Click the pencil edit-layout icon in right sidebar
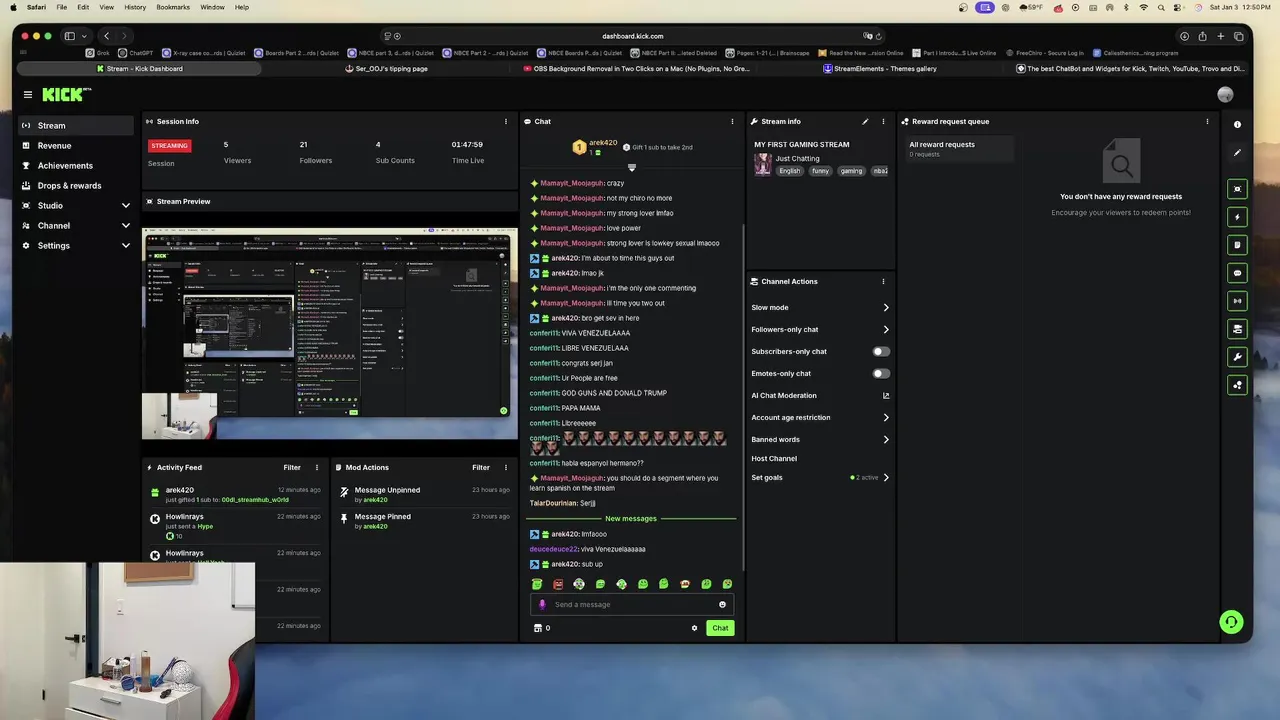The height and width of the screenshot is (720, 1280). point(1237,153)
